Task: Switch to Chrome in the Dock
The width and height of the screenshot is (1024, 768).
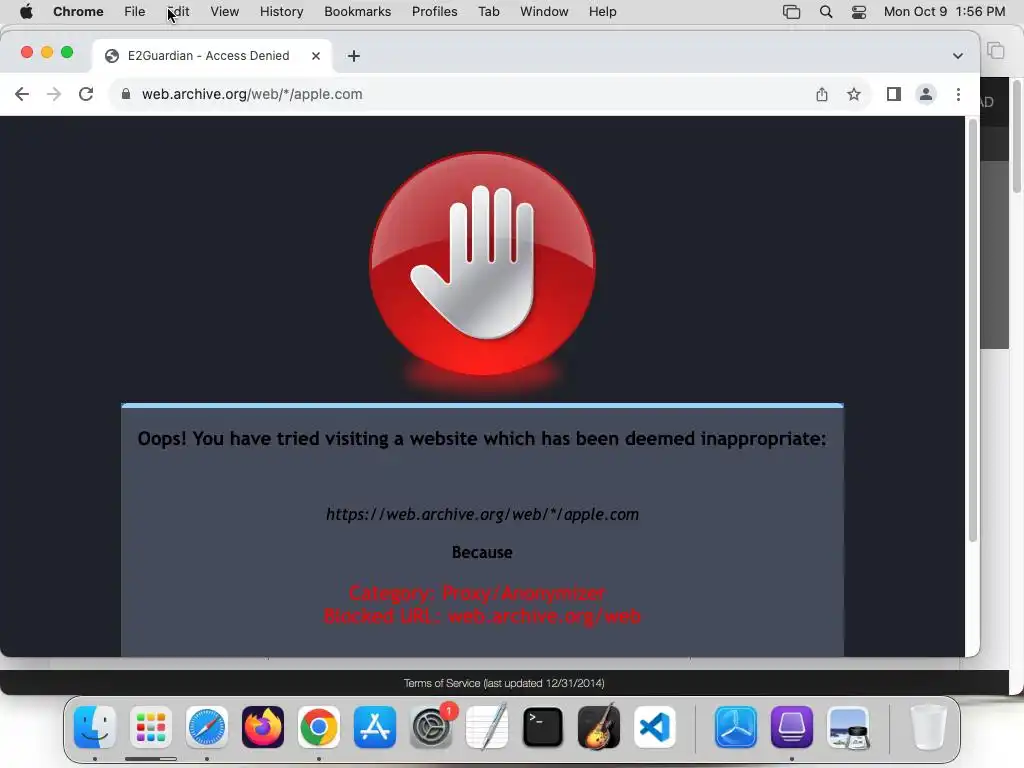Action: (x=319, y=727)
